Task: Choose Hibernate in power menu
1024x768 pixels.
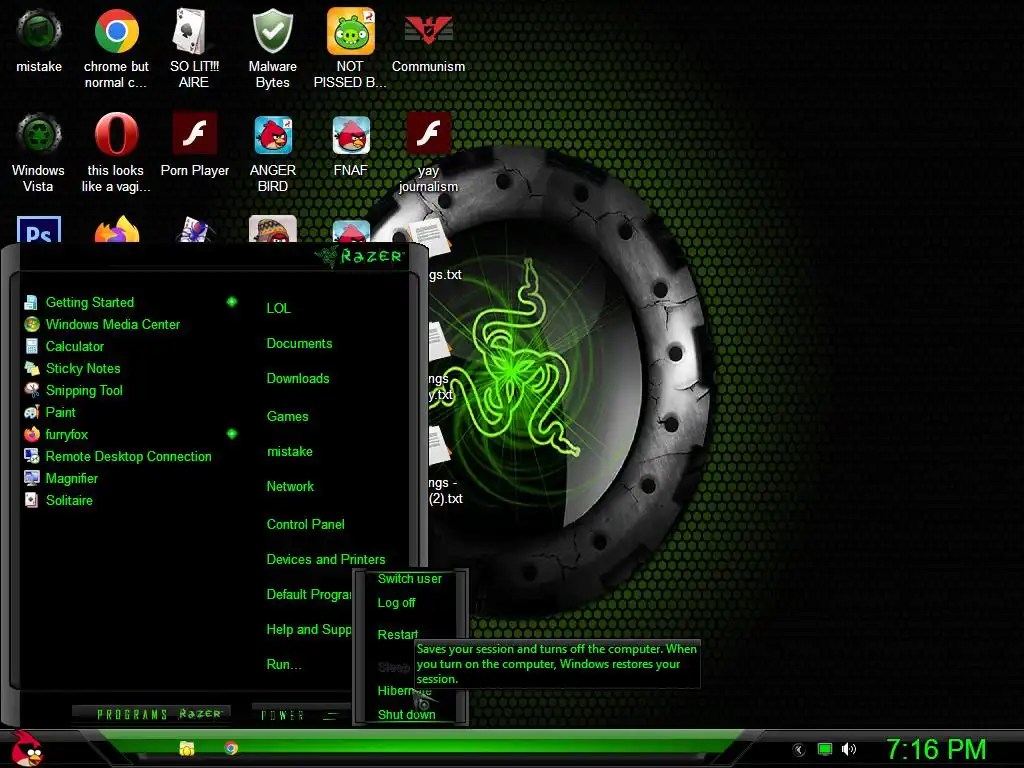Action: pos(404,691)
